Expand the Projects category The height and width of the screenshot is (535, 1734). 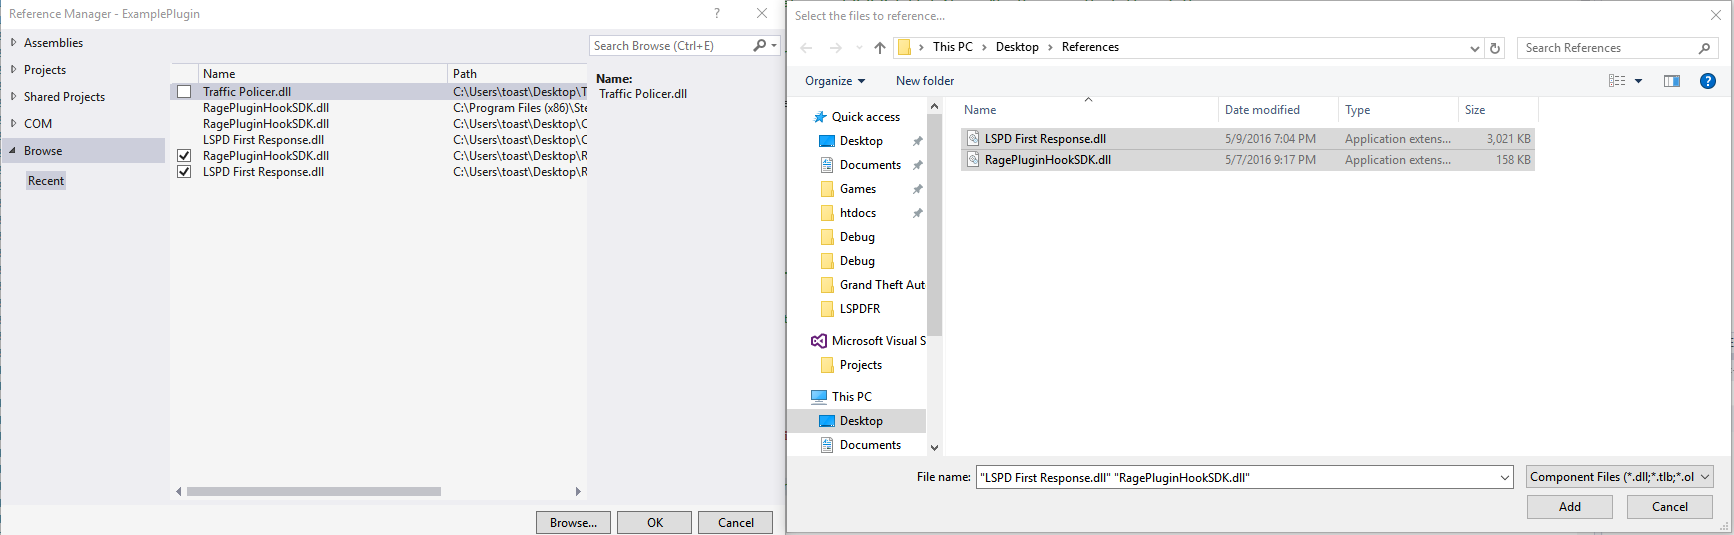[13, 70]
